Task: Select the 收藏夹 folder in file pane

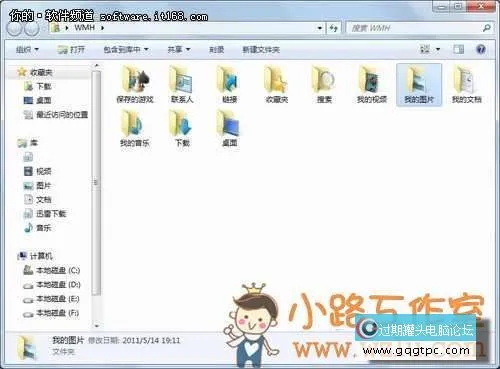Action: pos(276,85)
